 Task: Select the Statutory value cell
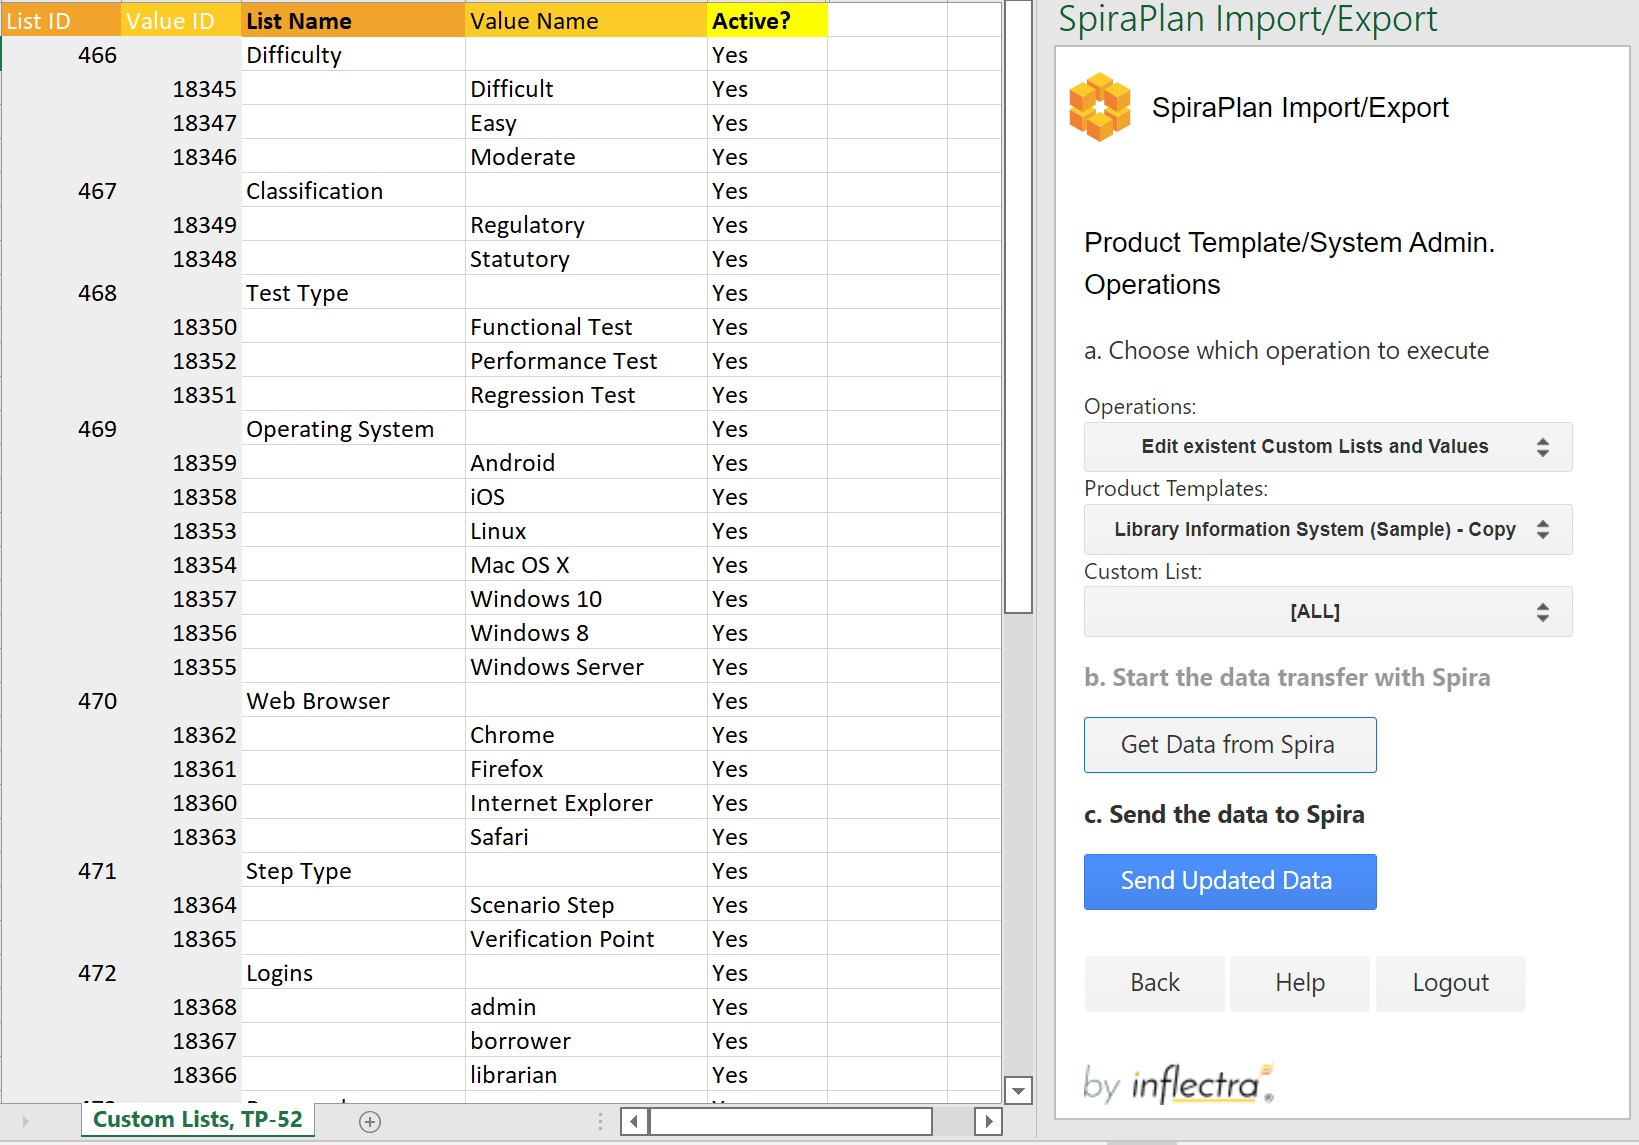[x=586, y=259]
